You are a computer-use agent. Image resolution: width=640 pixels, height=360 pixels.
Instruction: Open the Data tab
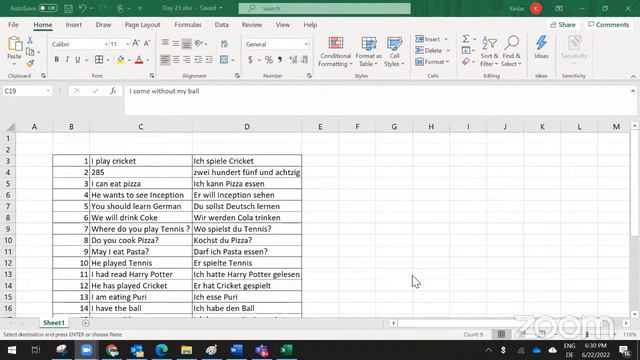pyautogui.click(x=222, y=25)
